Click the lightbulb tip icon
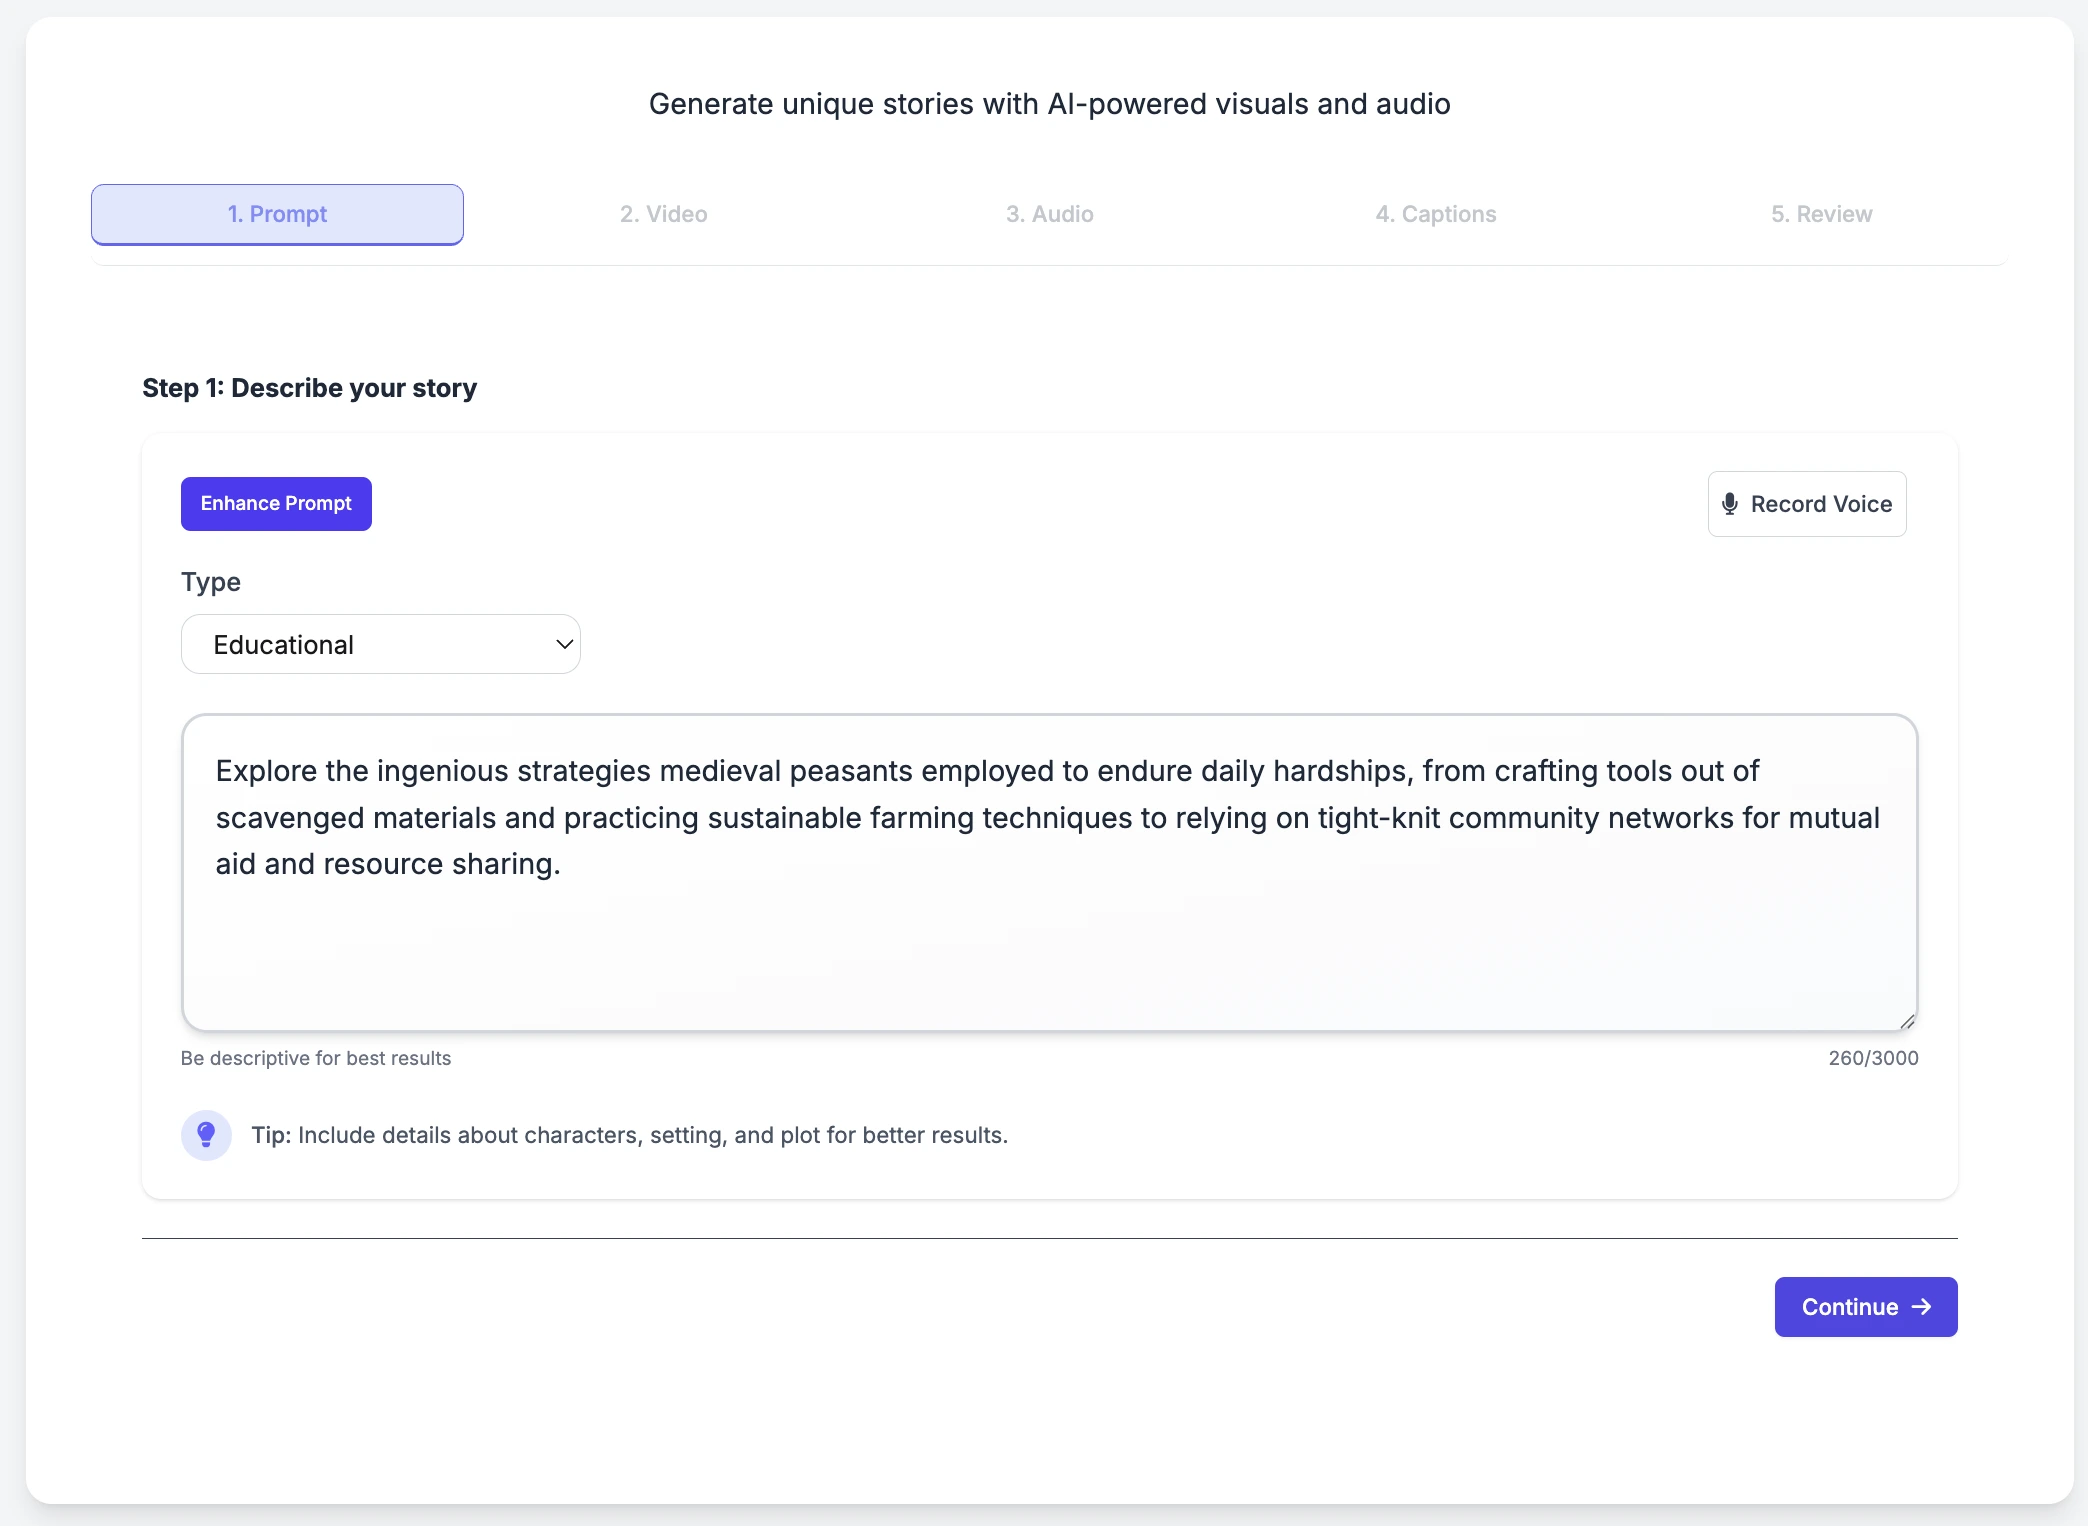 coord(206,1135)
